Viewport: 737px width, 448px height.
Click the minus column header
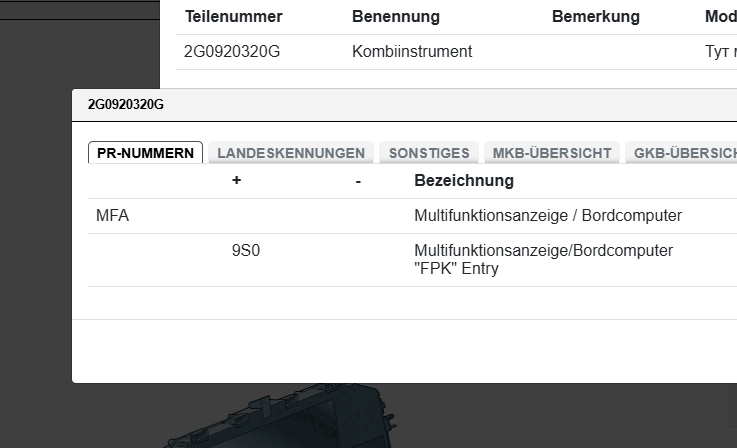[x=358, y=181]
